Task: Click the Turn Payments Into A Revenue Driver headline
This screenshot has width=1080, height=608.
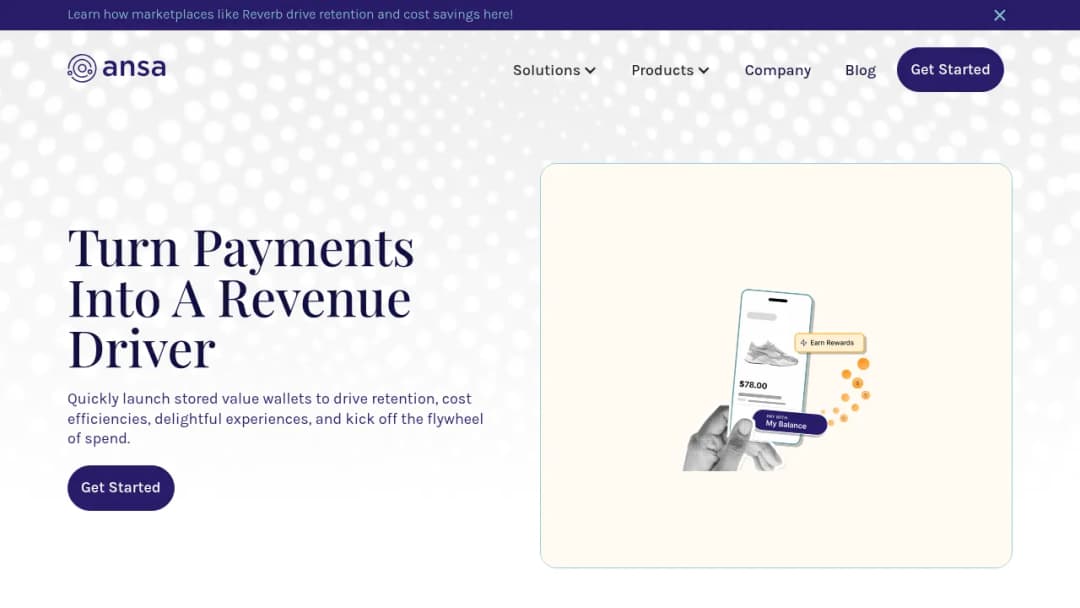Action: [241, 298]
